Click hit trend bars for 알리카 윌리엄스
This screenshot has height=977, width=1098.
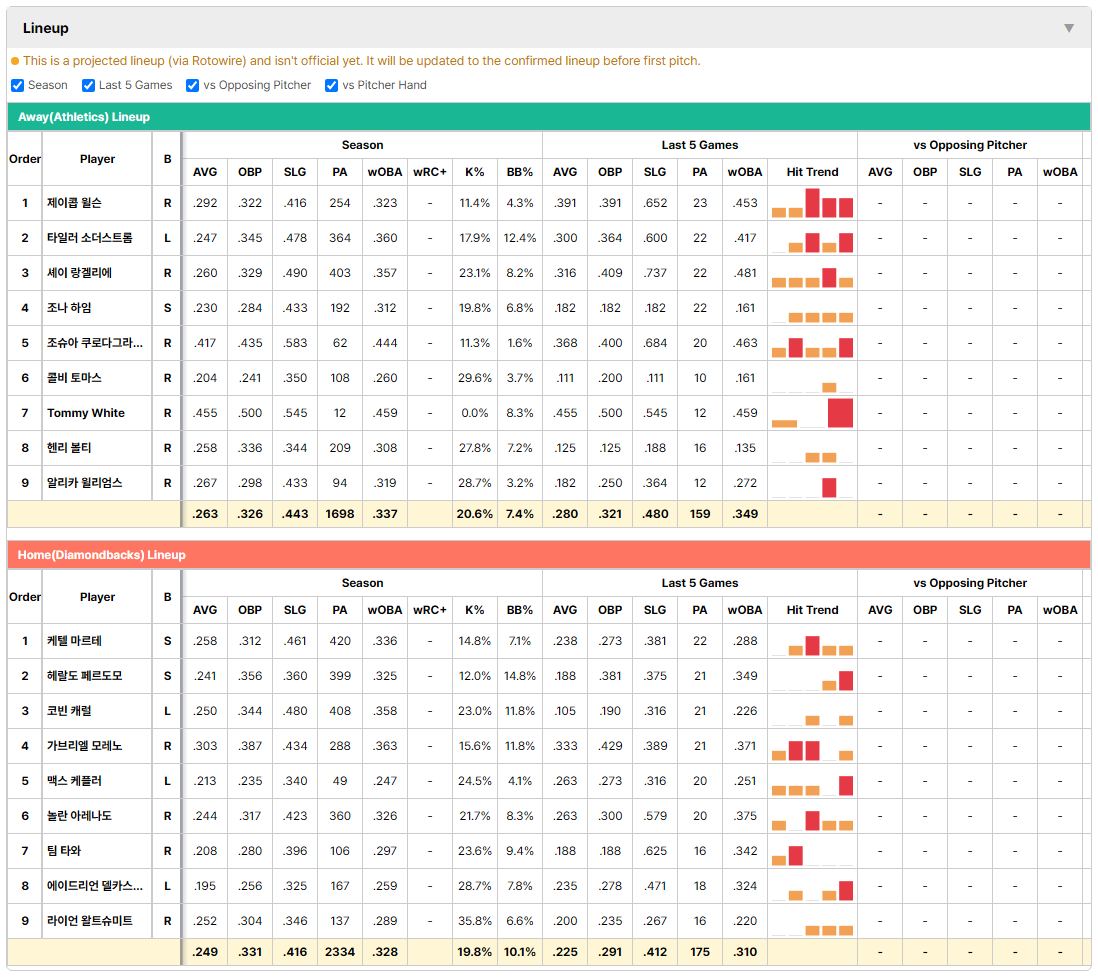[x=812, y=483]
